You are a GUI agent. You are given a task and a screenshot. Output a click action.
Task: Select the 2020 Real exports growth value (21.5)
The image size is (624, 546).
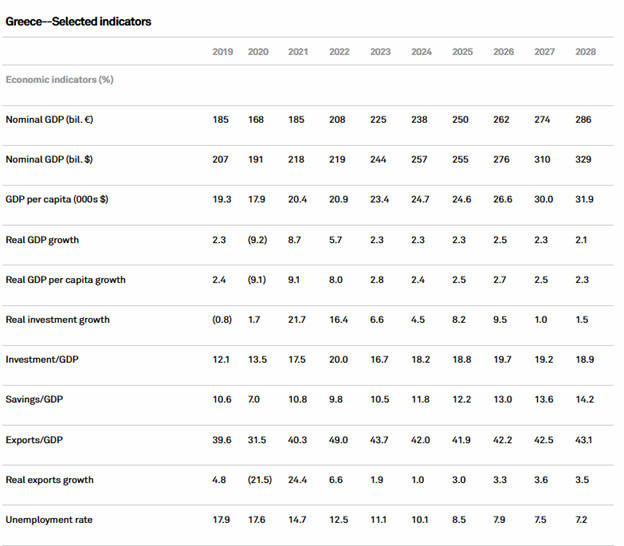point(259,480)
